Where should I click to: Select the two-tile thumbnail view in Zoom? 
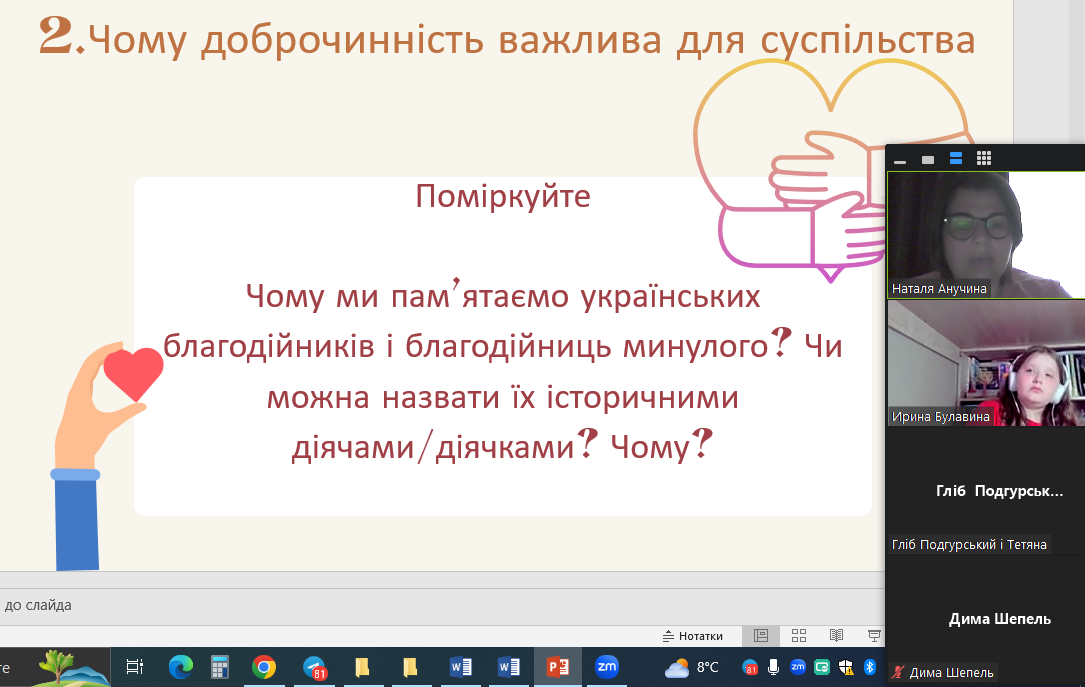click(955, 159)
